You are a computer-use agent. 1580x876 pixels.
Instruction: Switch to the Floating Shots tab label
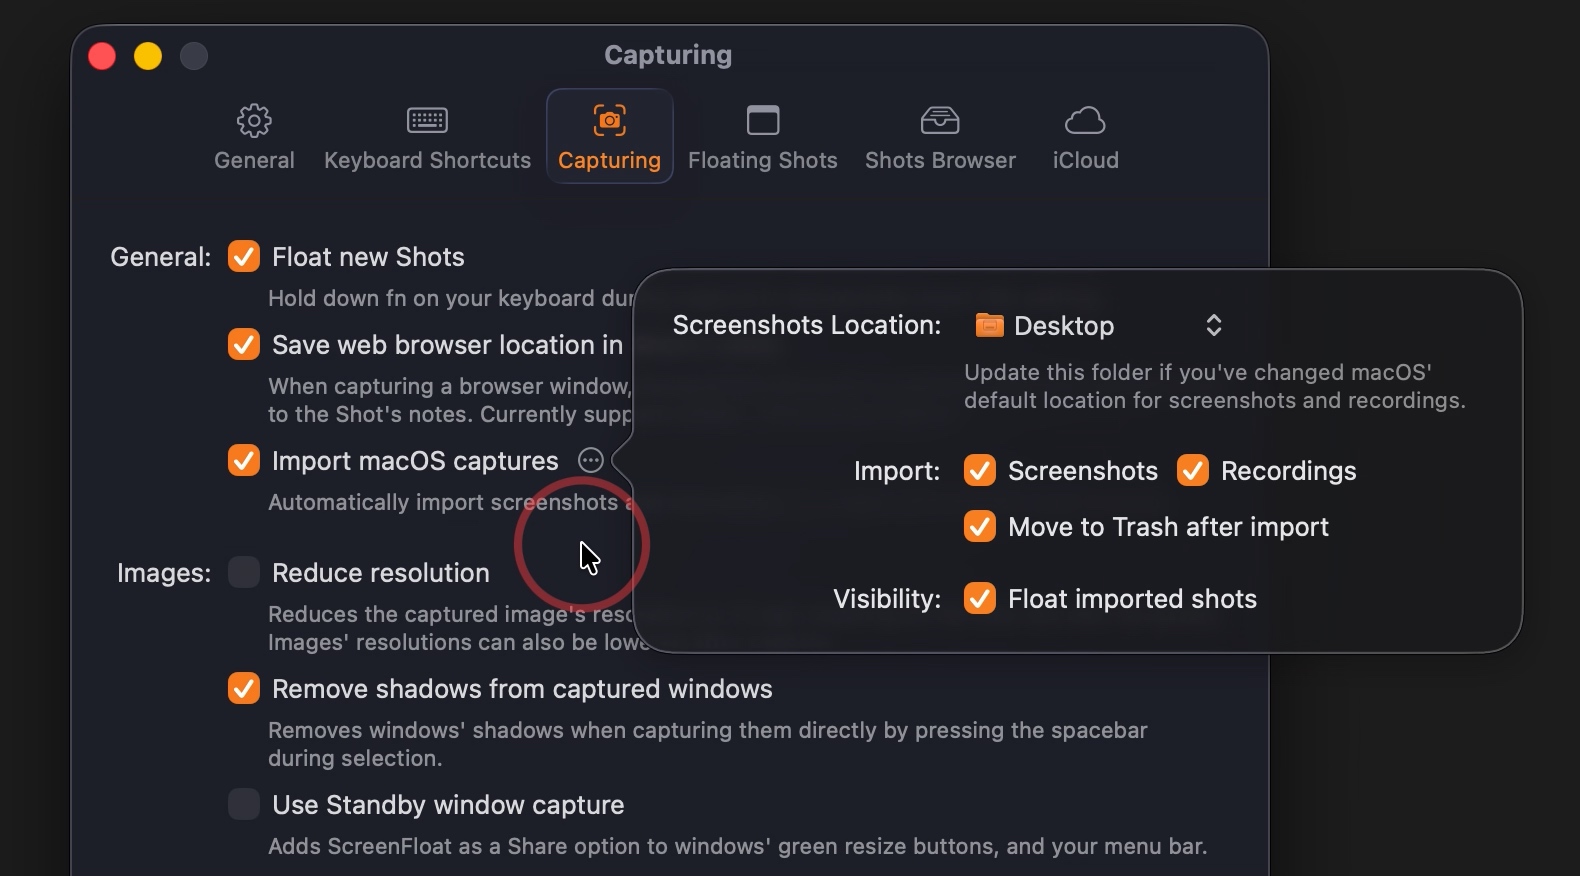(763, 161)
